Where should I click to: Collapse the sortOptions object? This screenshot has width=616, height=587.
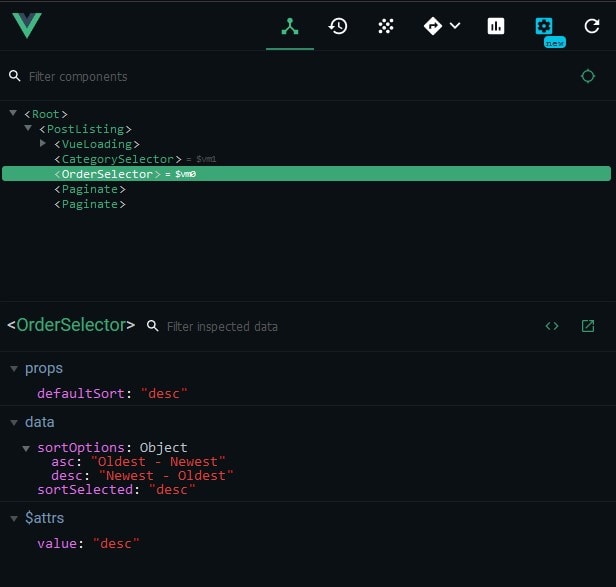27,447
